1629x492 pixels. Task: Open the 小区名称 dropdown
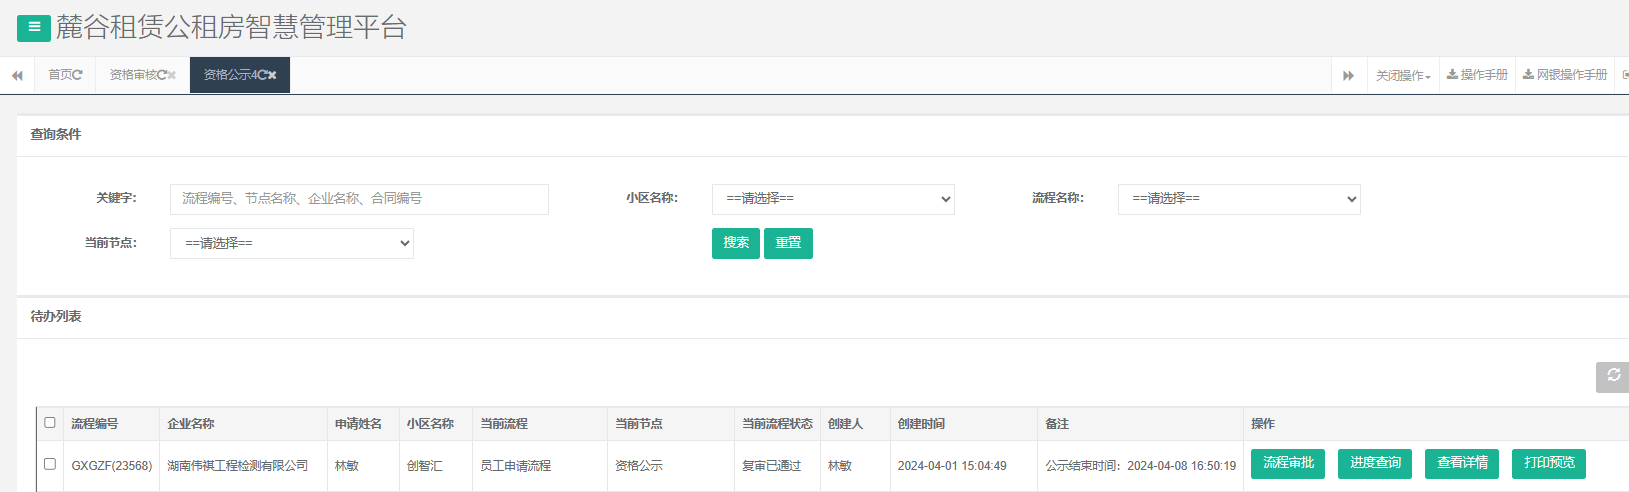(x=832, y=199)
